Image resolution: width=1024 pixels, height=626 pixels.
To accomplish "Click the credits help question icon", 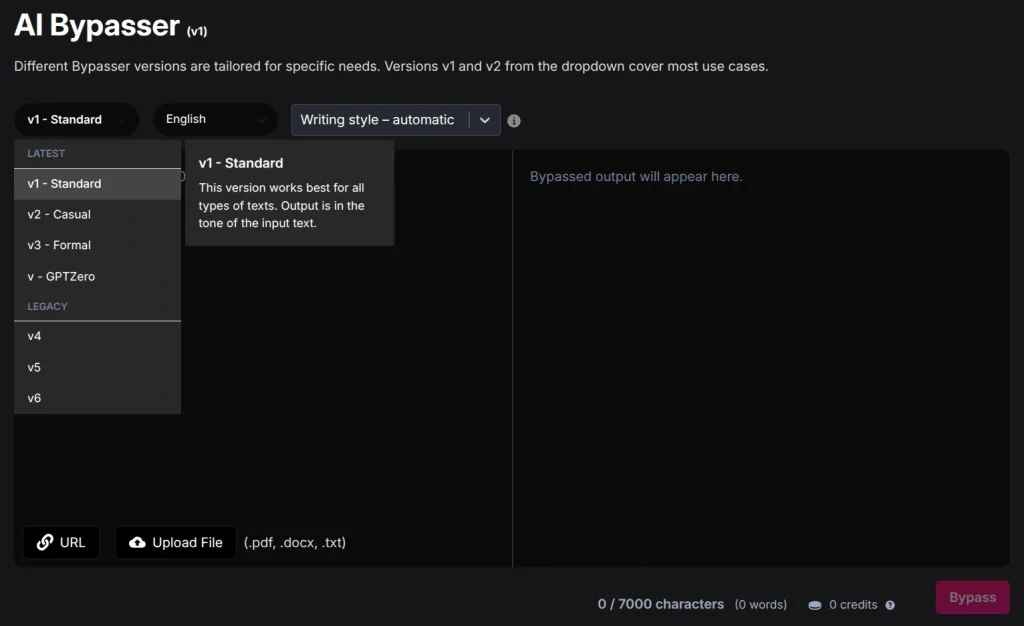I will click(890, 605).
